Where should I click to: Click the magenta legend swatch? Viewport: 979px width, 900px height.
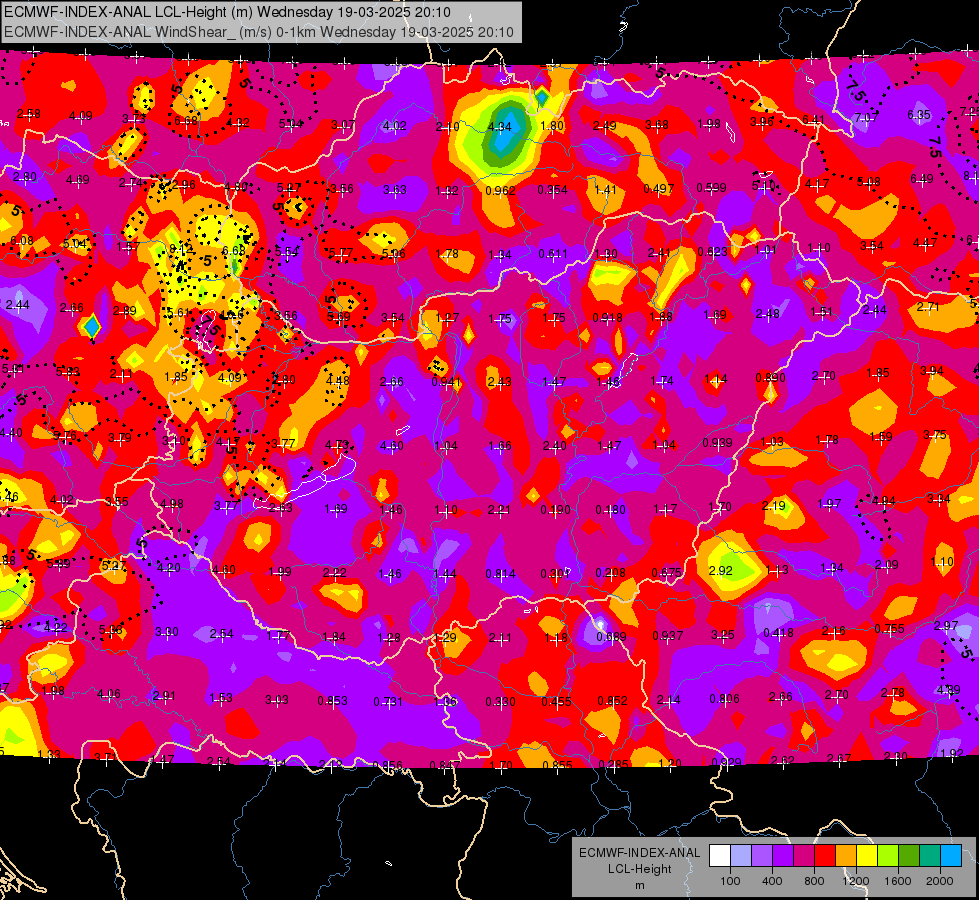click(804, 855)
